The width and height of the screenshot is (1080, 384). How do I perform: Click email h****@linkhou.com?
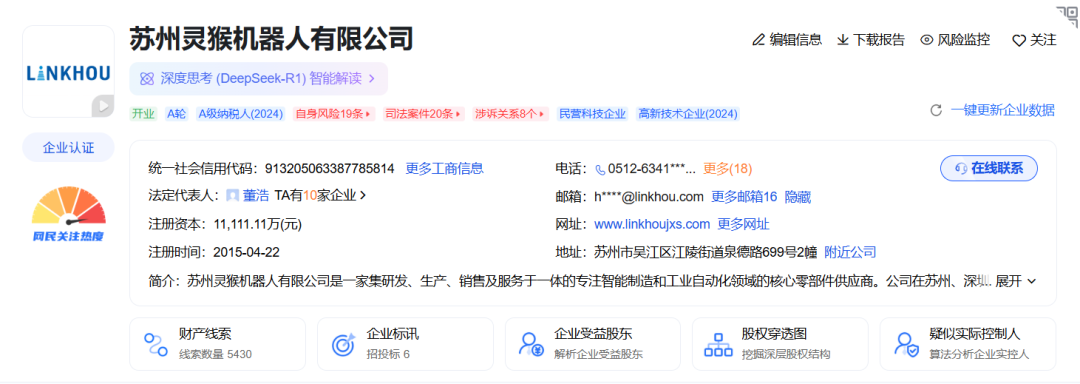click(x=649, y=197)
